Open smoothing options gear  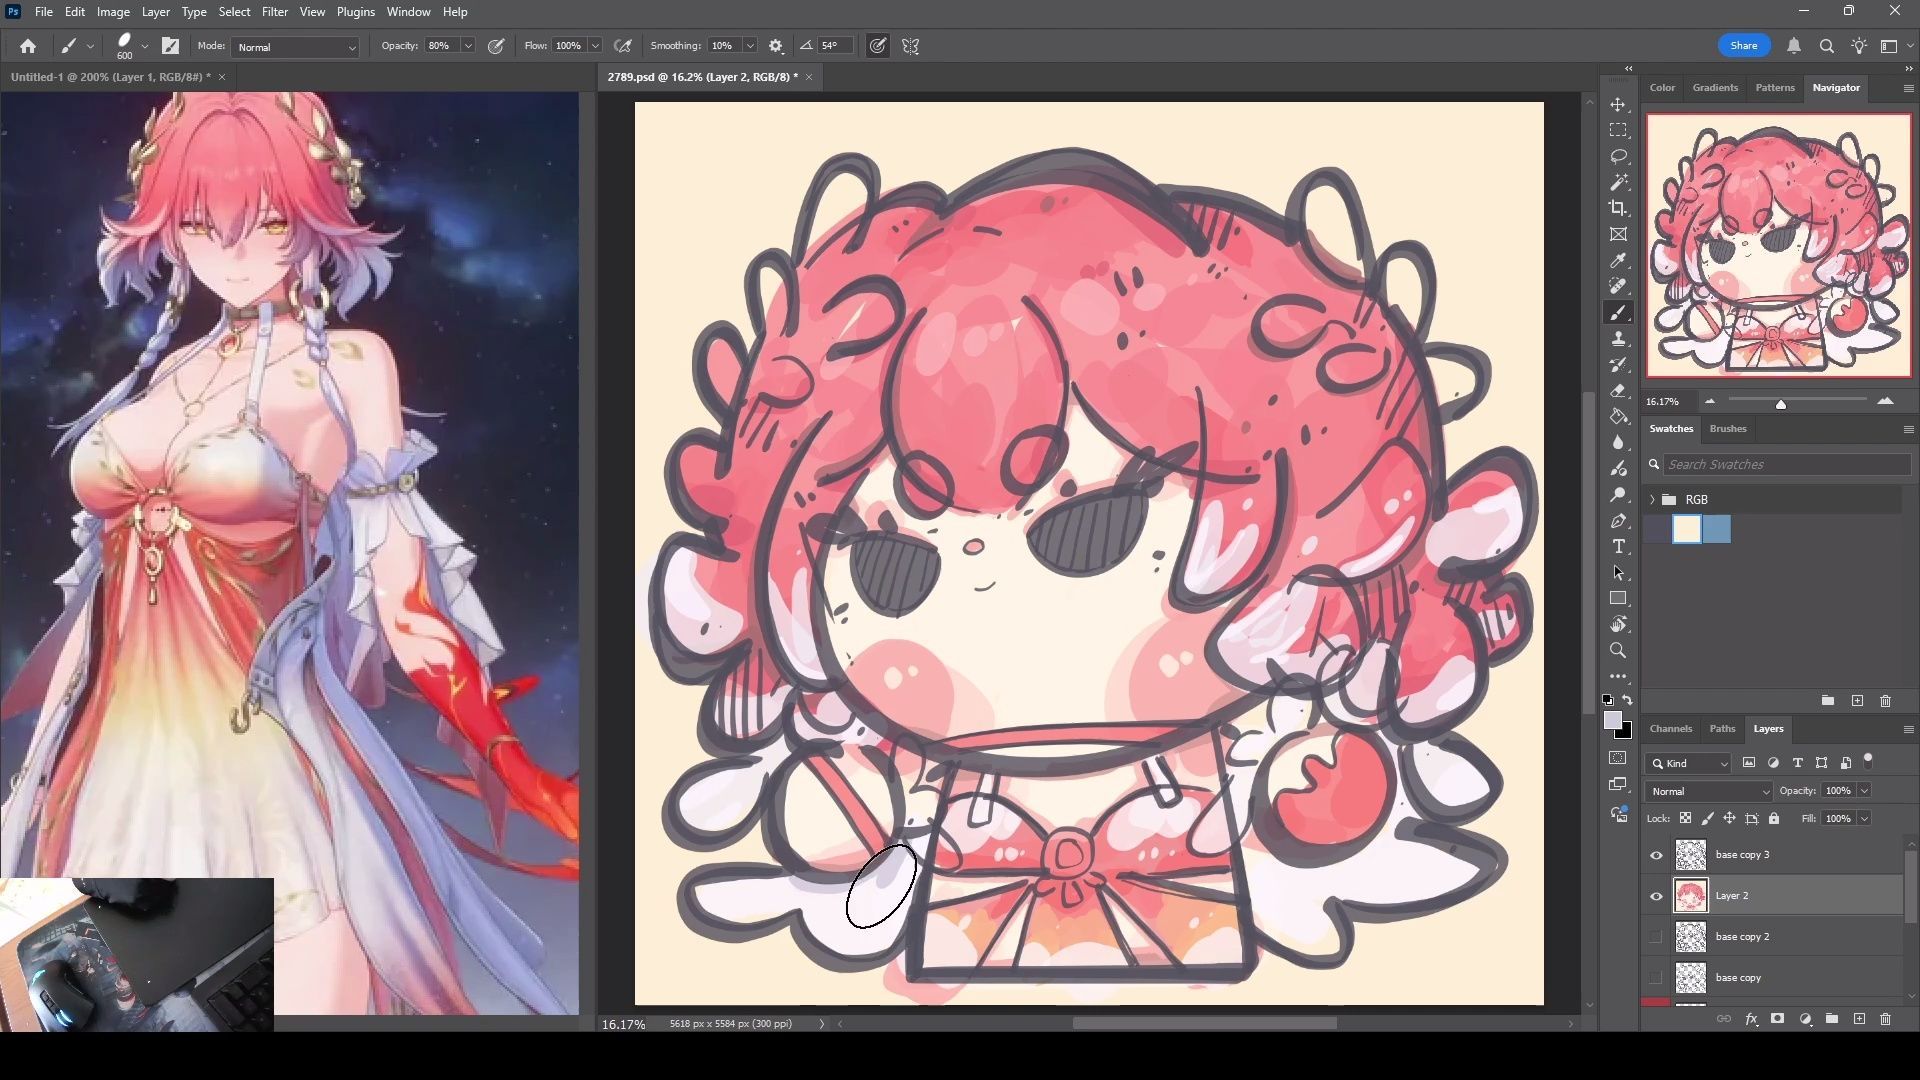[776, 46]
